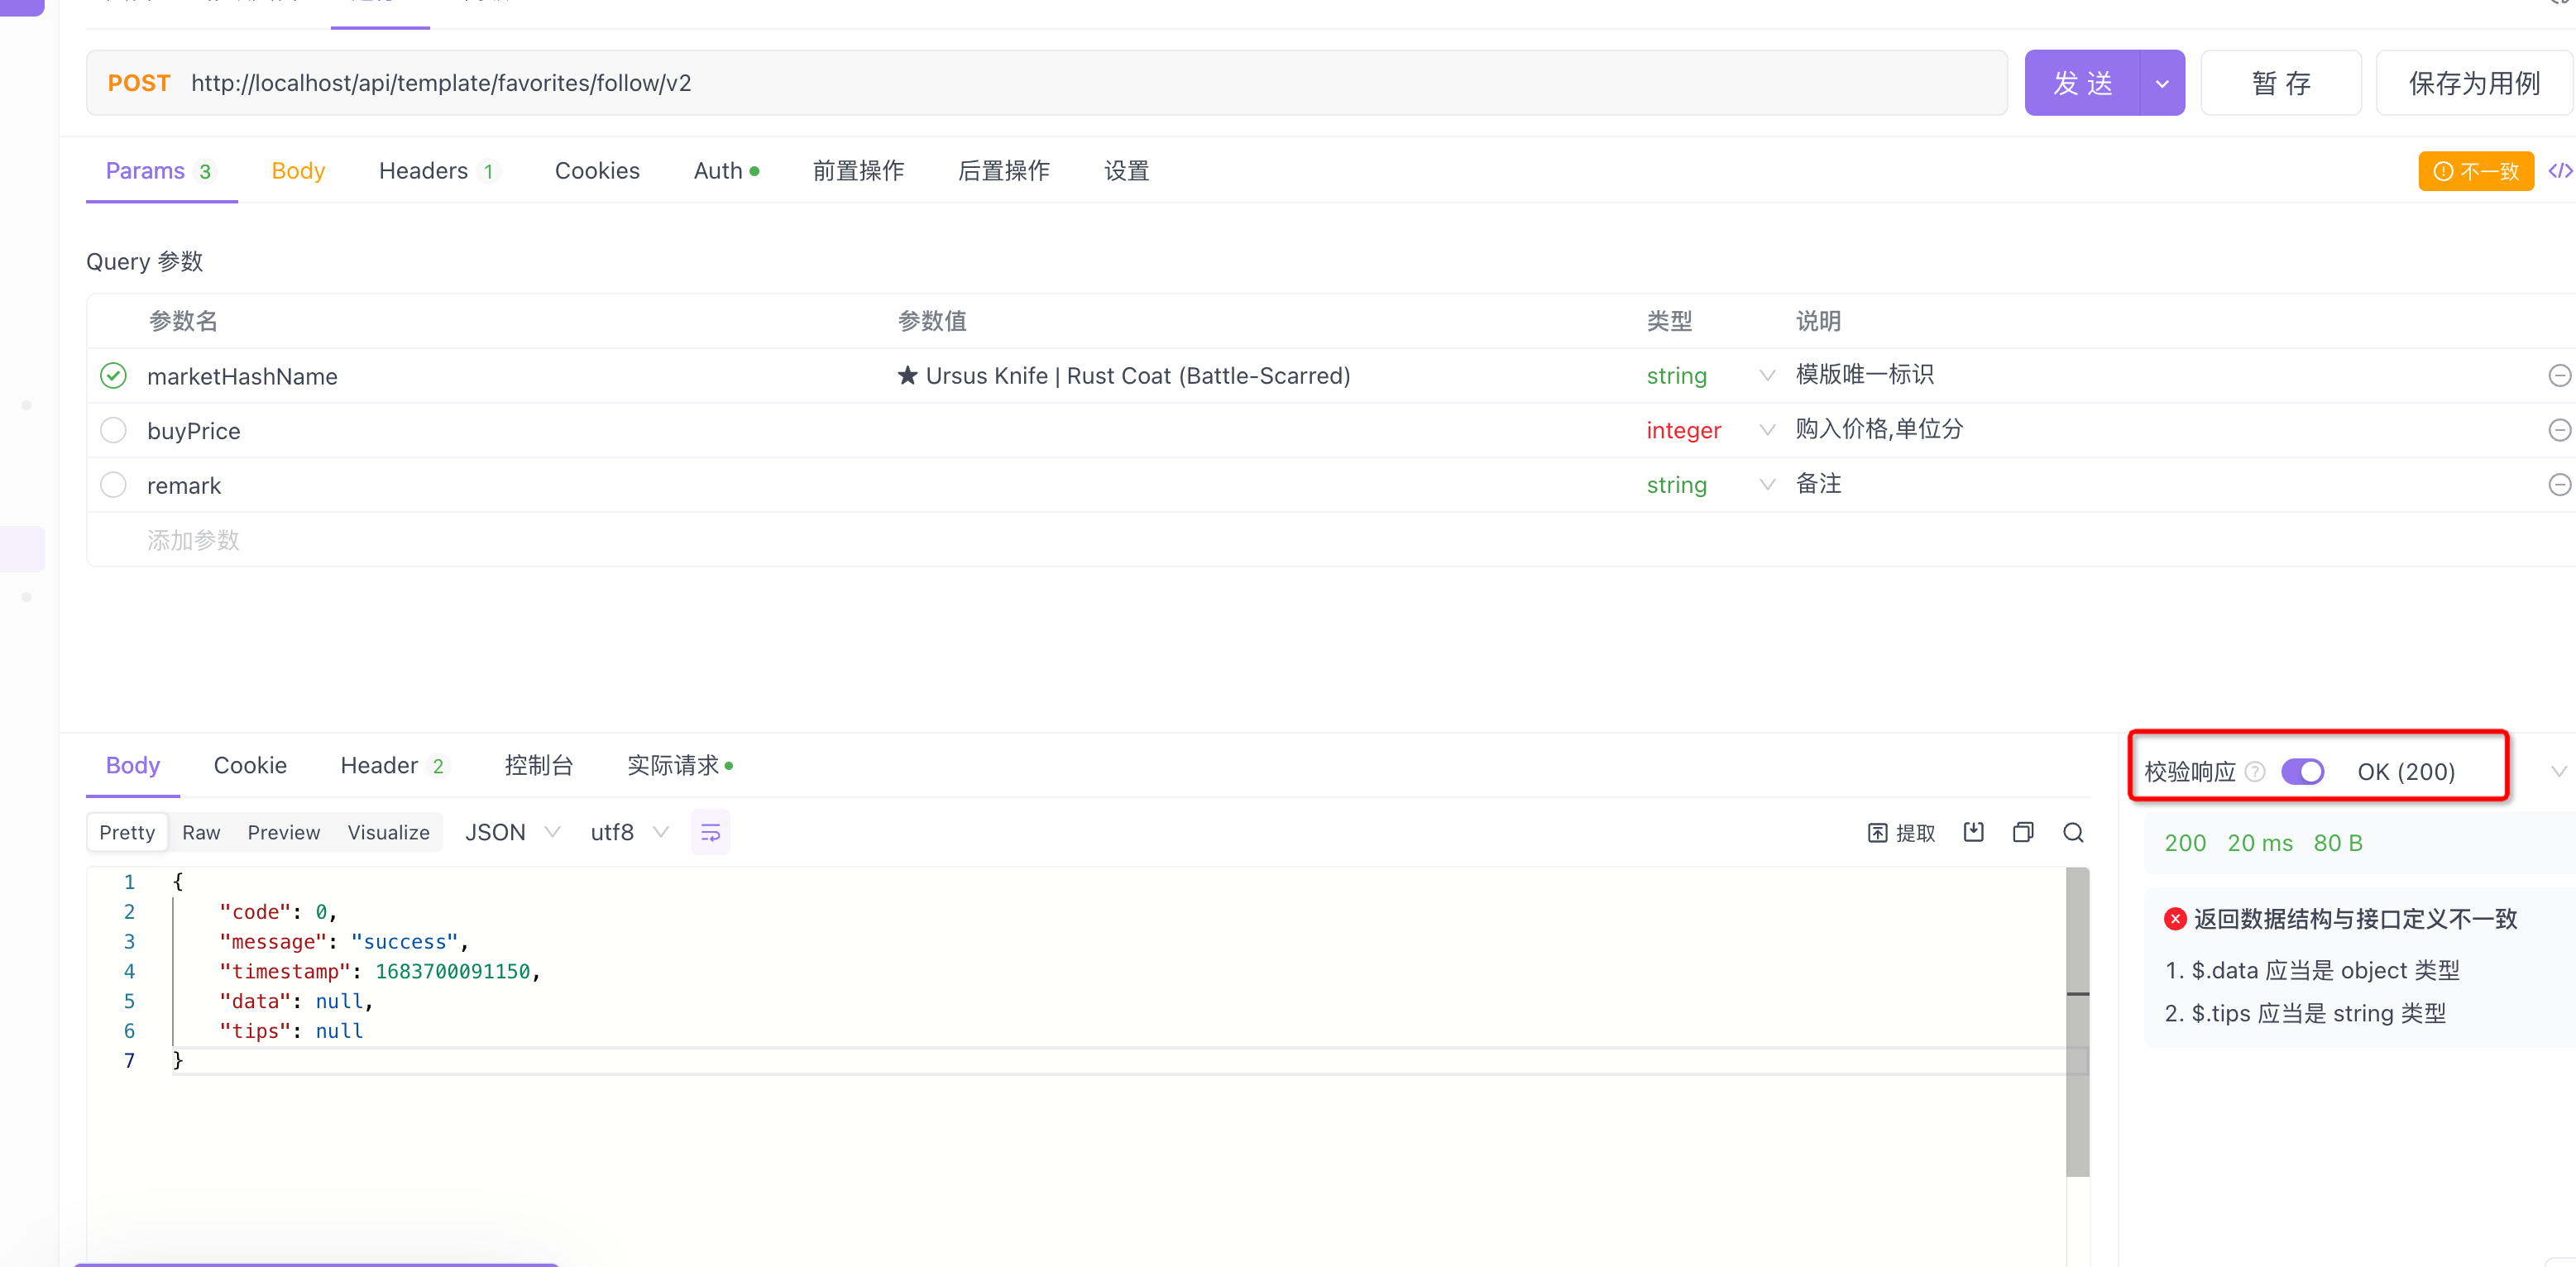Remove the remark parameter via its minus icon
Screen dimensions: 2576x1267
pos(2560,484)
